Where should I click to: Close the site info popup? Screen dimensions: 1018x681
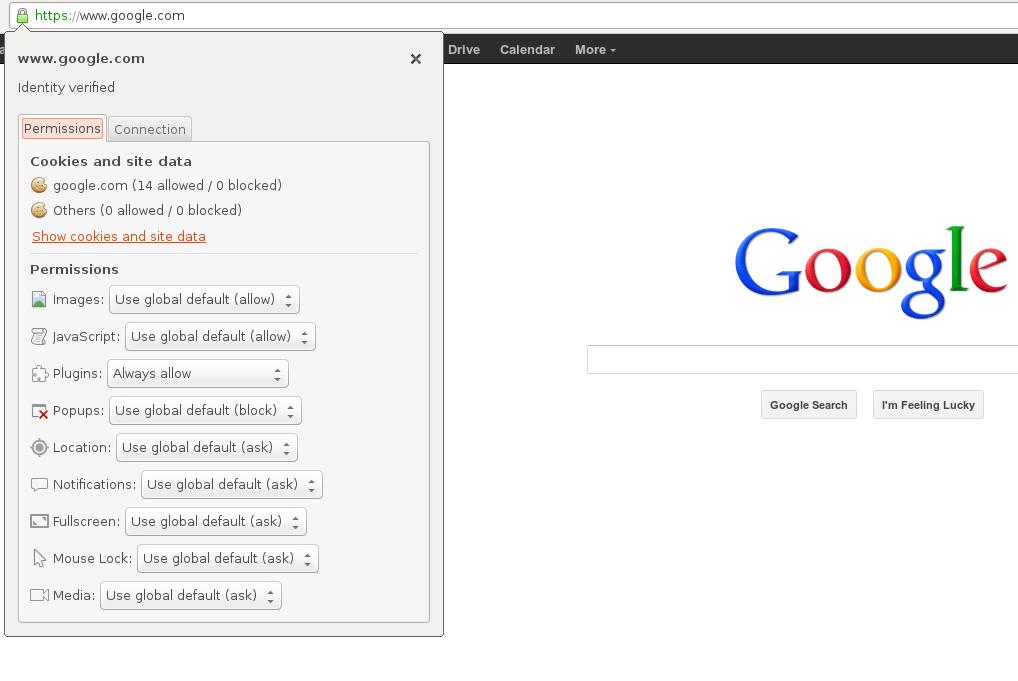coord(416,59)
